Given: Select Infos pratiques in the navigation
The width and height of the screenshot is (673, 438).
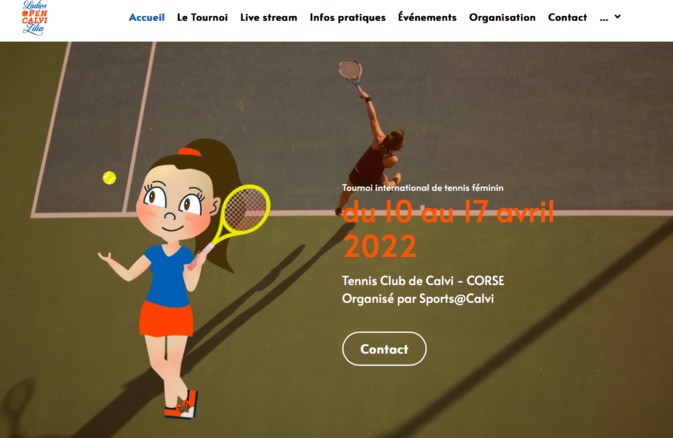Looking at the screenshot, I should [348, 18].
